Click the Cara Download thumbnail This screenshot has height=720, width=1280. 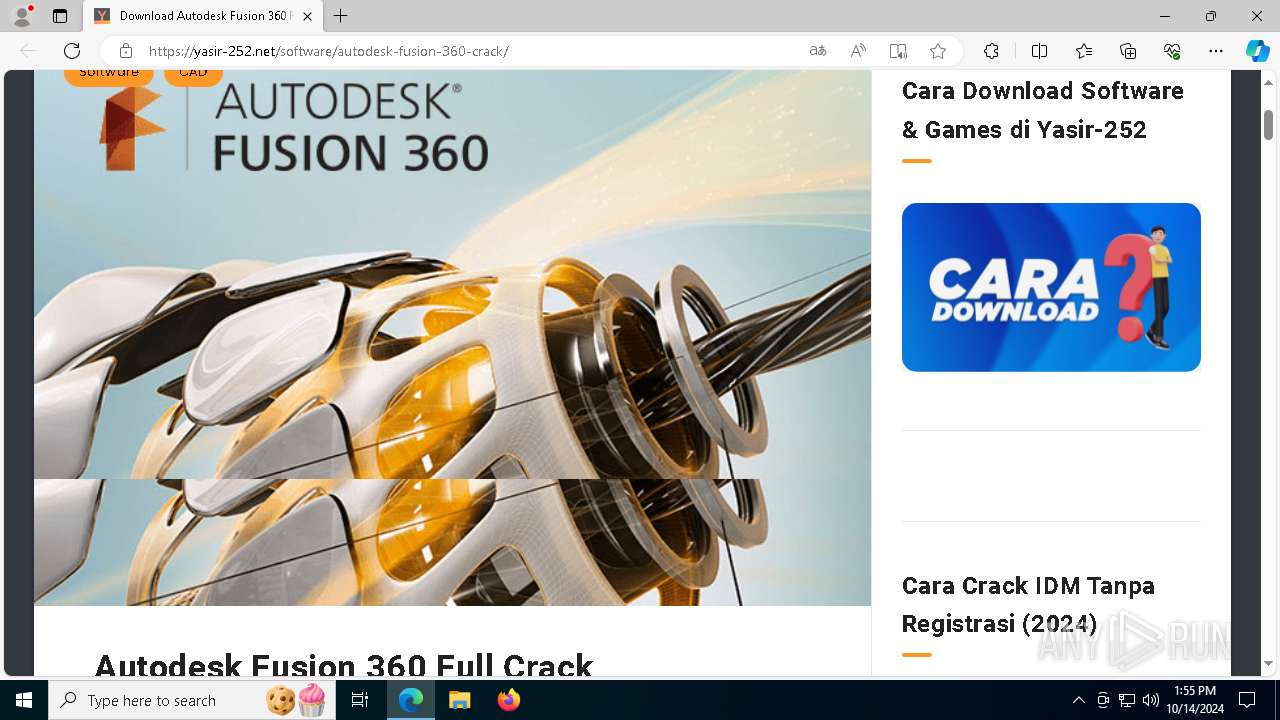click(x=1051, y=287)
